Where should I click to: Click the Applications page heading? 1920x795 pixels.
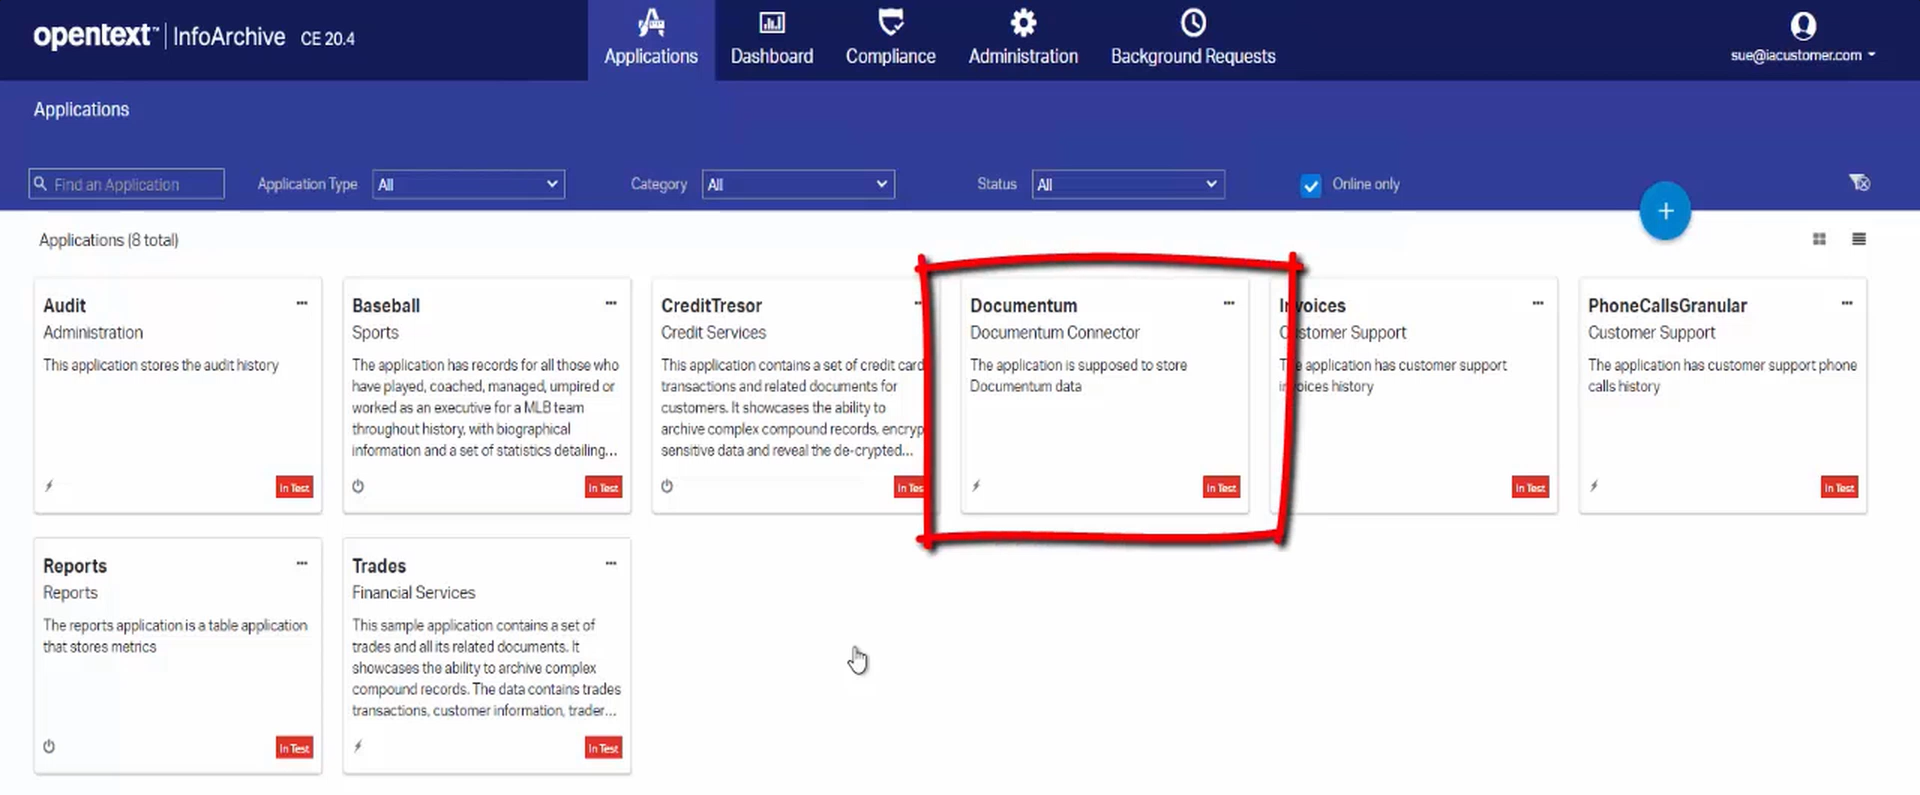[x=81, y=110]
